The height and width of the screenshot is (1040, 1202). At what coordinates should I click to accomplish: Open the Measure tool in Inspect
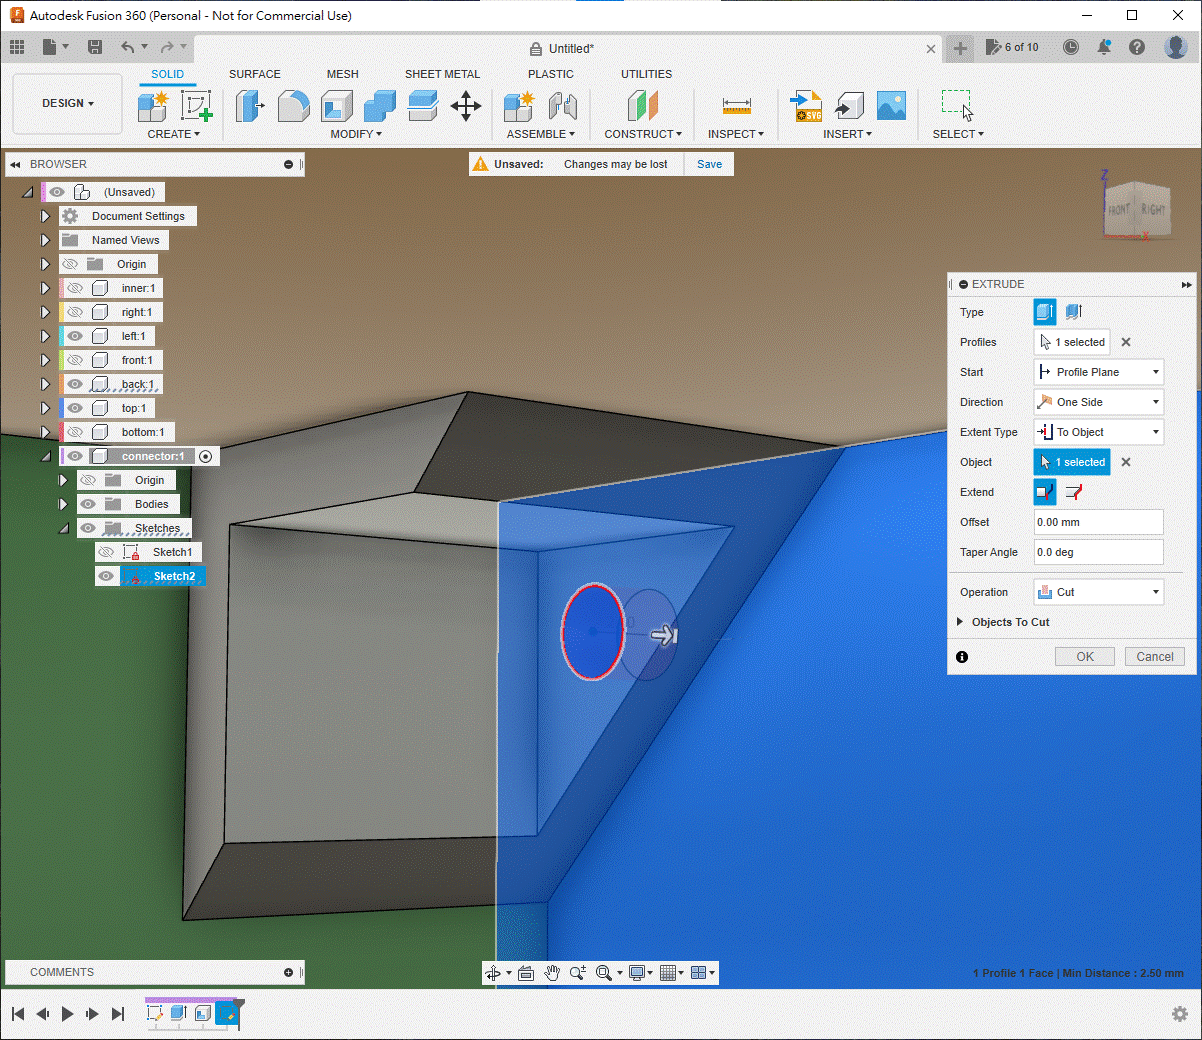[736, 105]
